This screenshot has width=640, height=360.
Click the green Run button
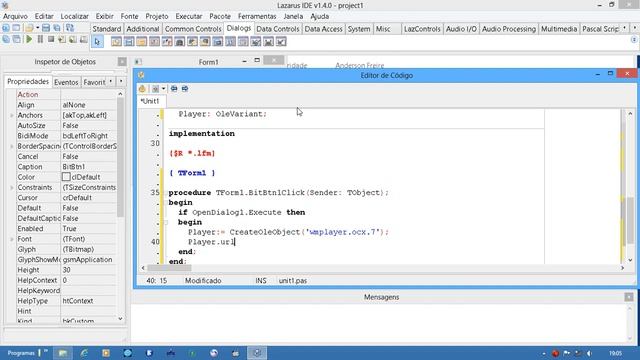pyautogui.click(x=29, y=40)
